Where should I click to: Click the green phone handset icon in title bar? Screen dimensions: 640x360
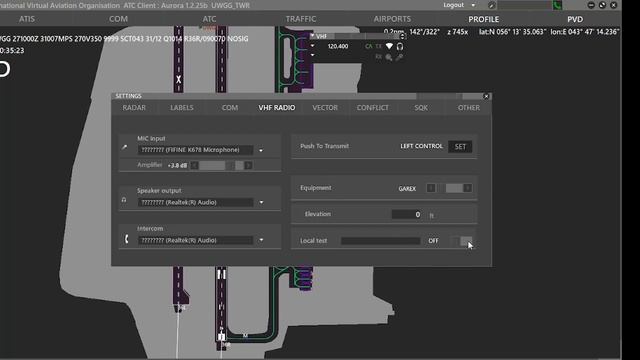[557, 5]
